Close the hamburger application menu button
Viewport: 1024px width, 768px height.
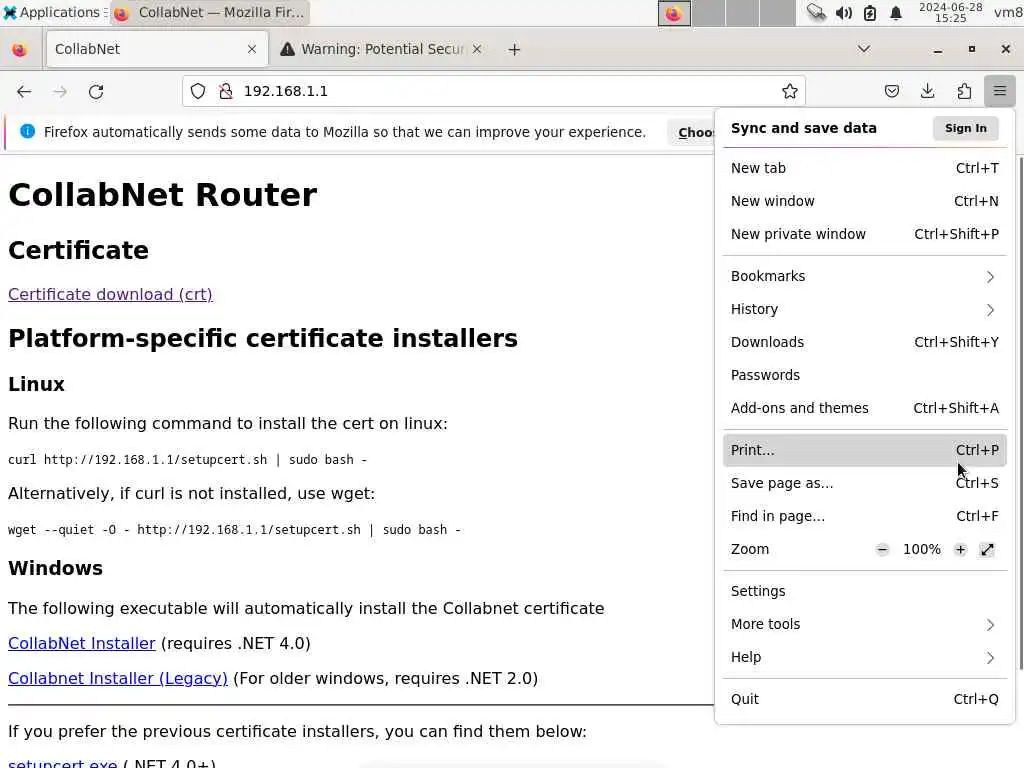coord(999,91)
